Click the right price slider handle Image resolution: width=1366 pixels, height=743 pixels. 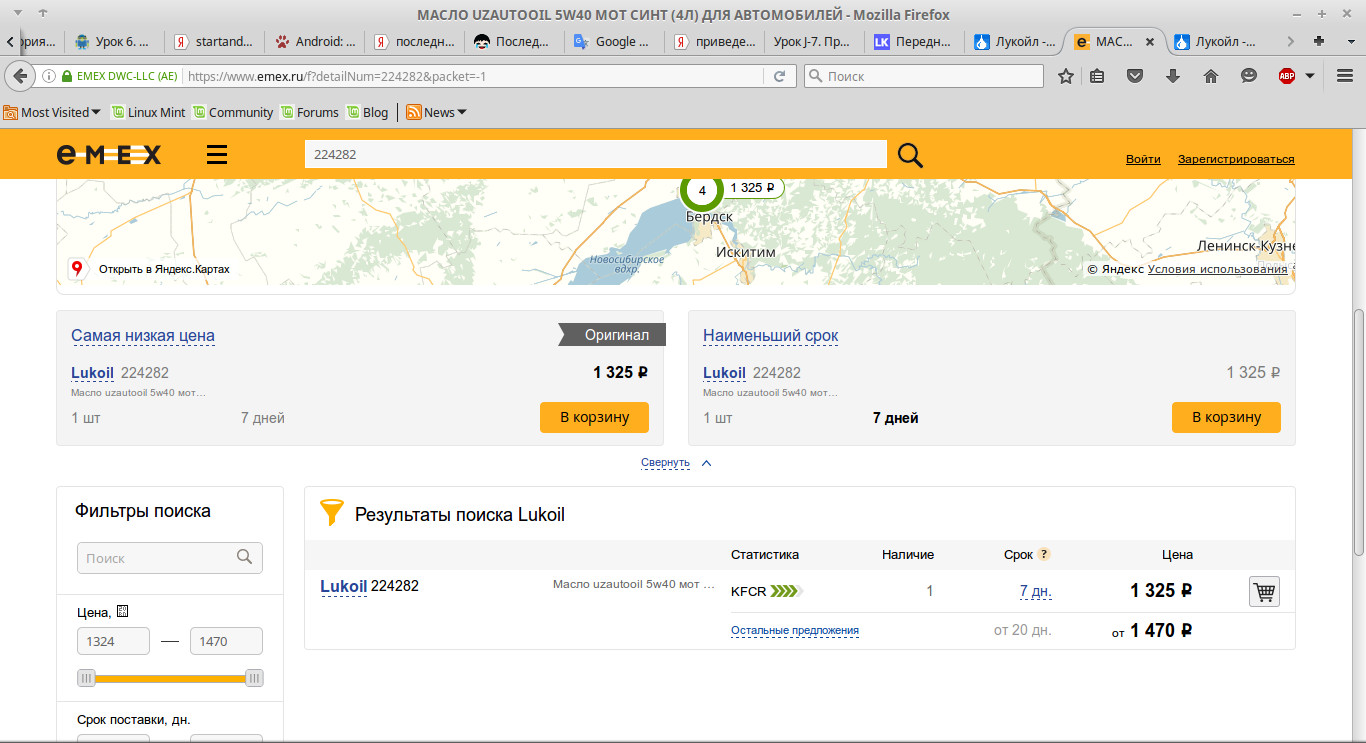(x=254, y=678)
